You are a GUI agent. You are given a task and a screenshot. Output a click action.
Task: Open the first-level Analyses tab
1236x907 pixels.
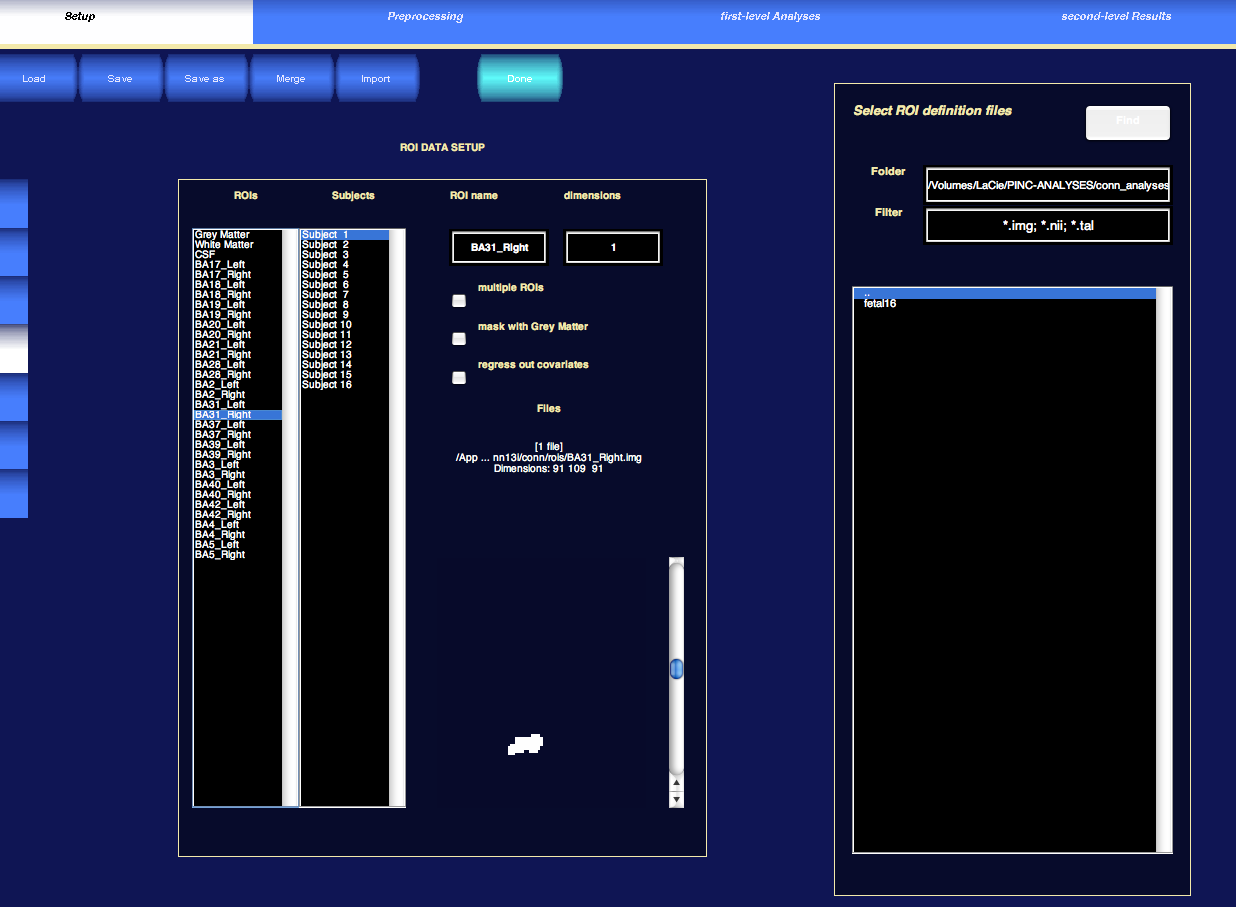pyautogui.click(x=770, y=17)
